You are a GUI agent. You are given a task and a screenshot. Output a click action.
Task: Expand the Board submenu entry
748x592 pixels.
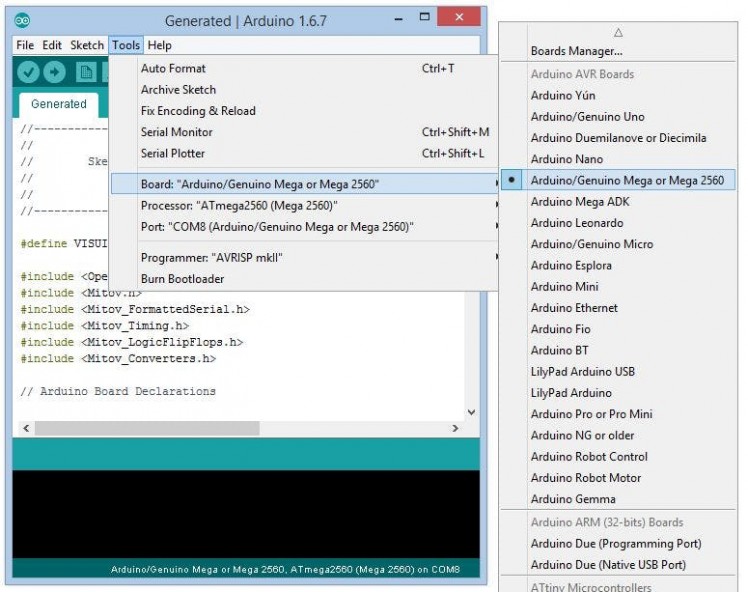(304, 184)
